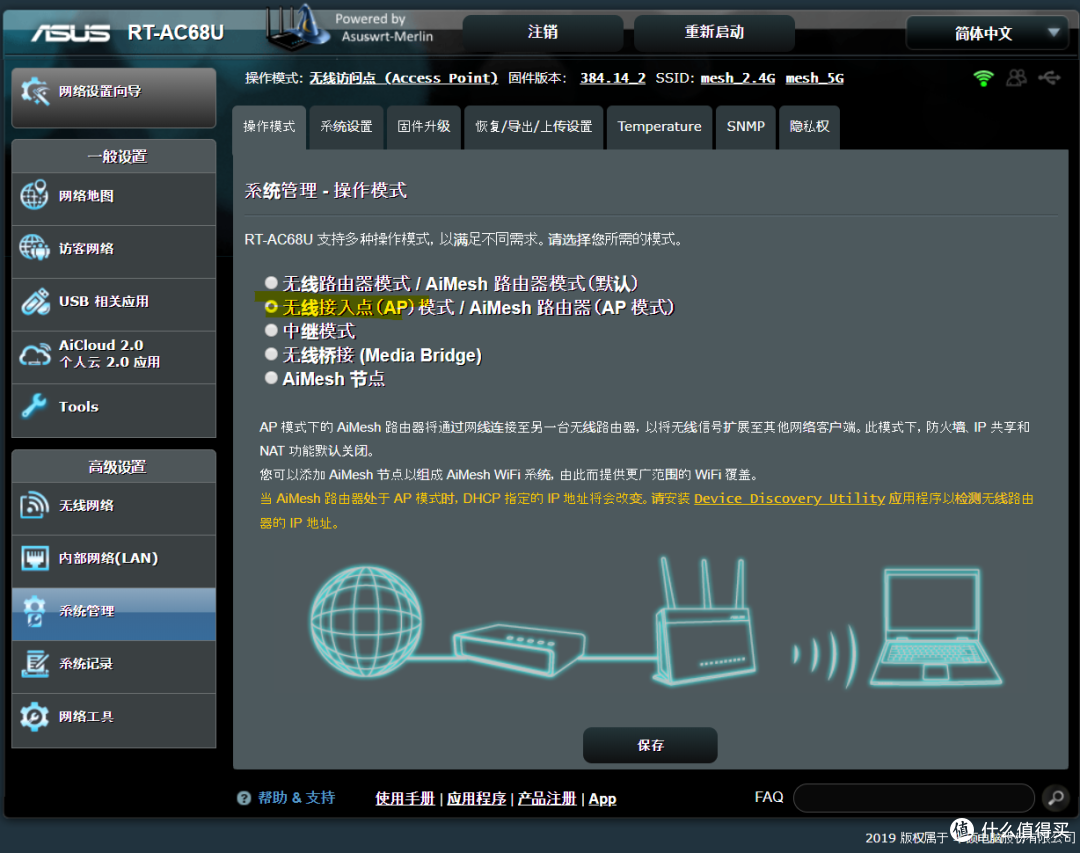Select 中继模式 radio button
The image size is (1080, 853).
click(271, 330)
